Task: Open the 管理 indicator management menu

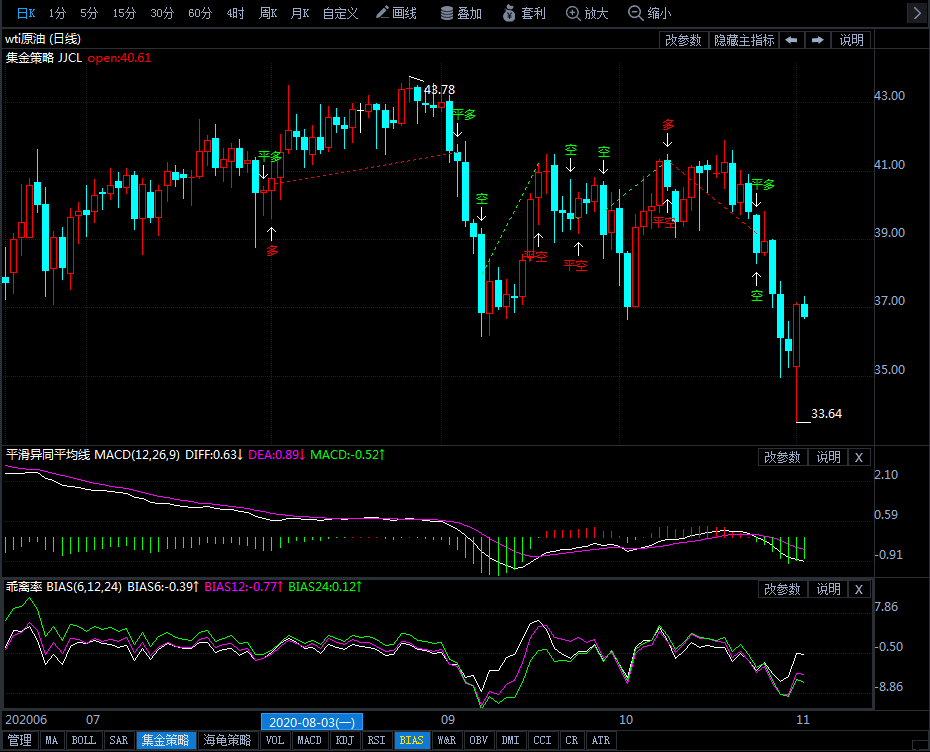Action: [x=20, y=741]
